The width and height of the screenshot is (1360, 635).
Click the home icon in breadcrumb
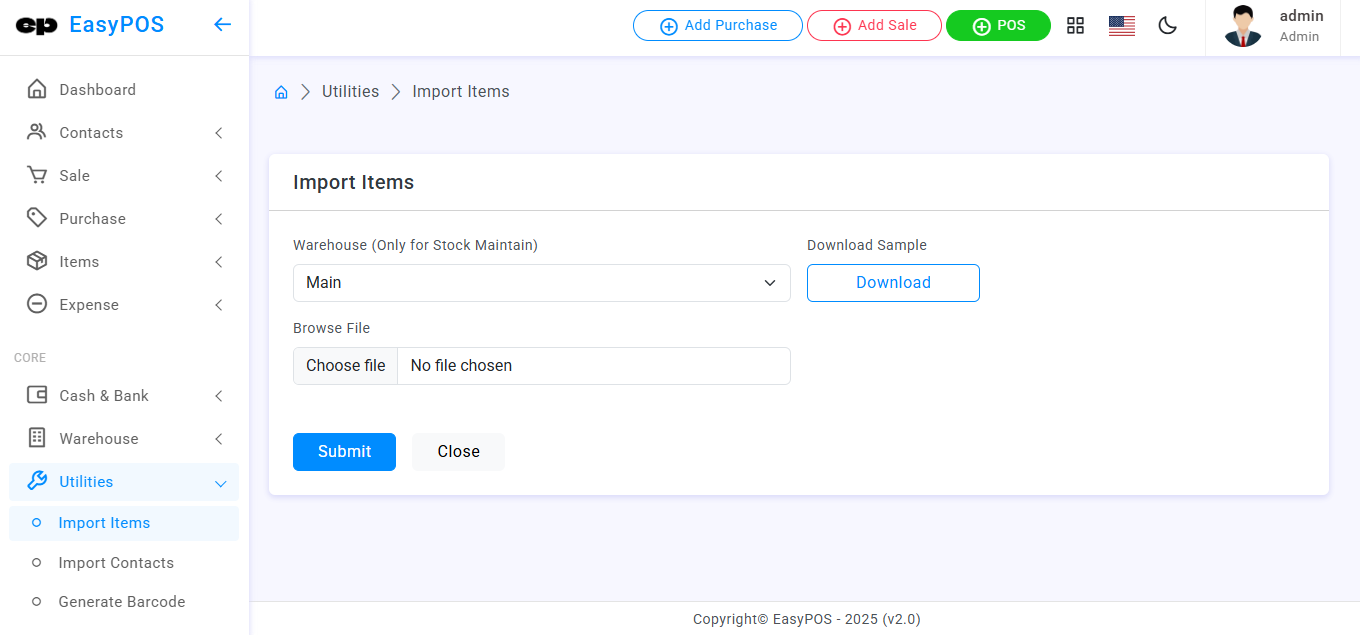[281, 92]
